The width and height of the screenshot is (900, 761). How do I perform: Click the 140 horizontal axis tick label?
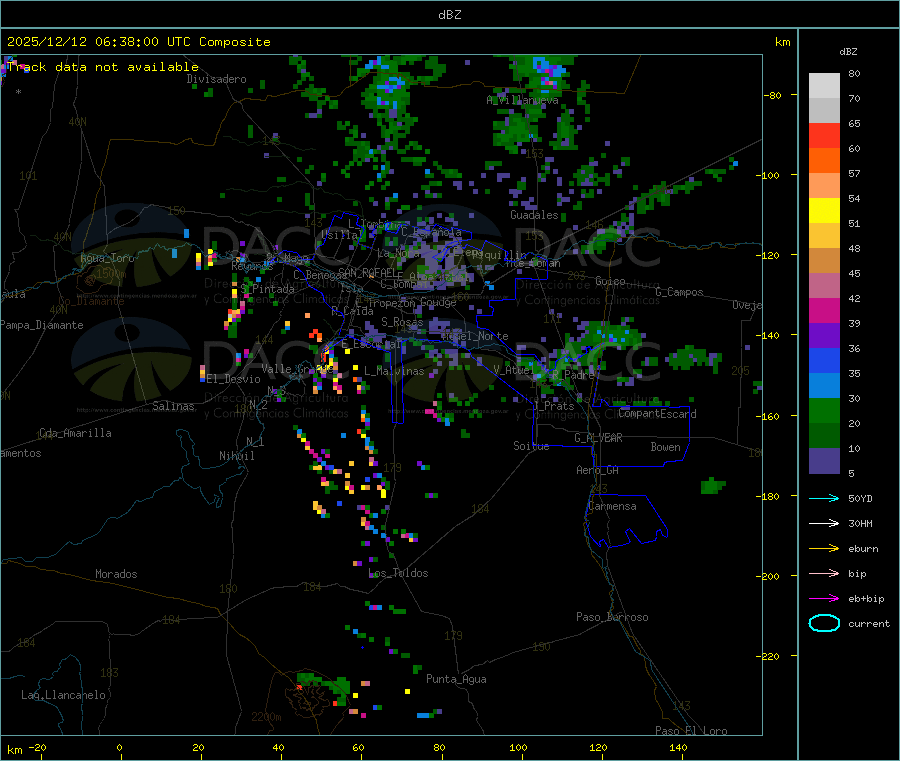pos(678,748)
